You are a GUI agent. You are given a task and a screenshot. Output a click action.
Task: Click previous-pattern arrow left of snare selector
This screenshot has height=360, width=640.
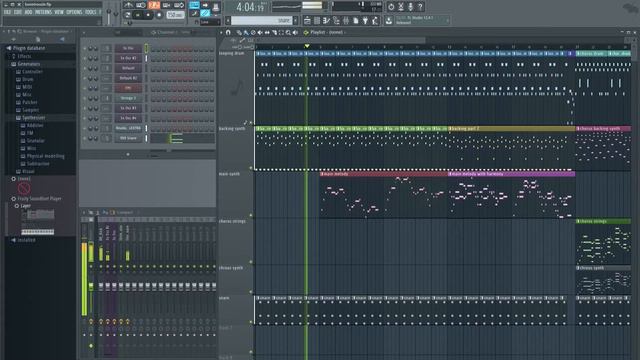coord(228,20)
